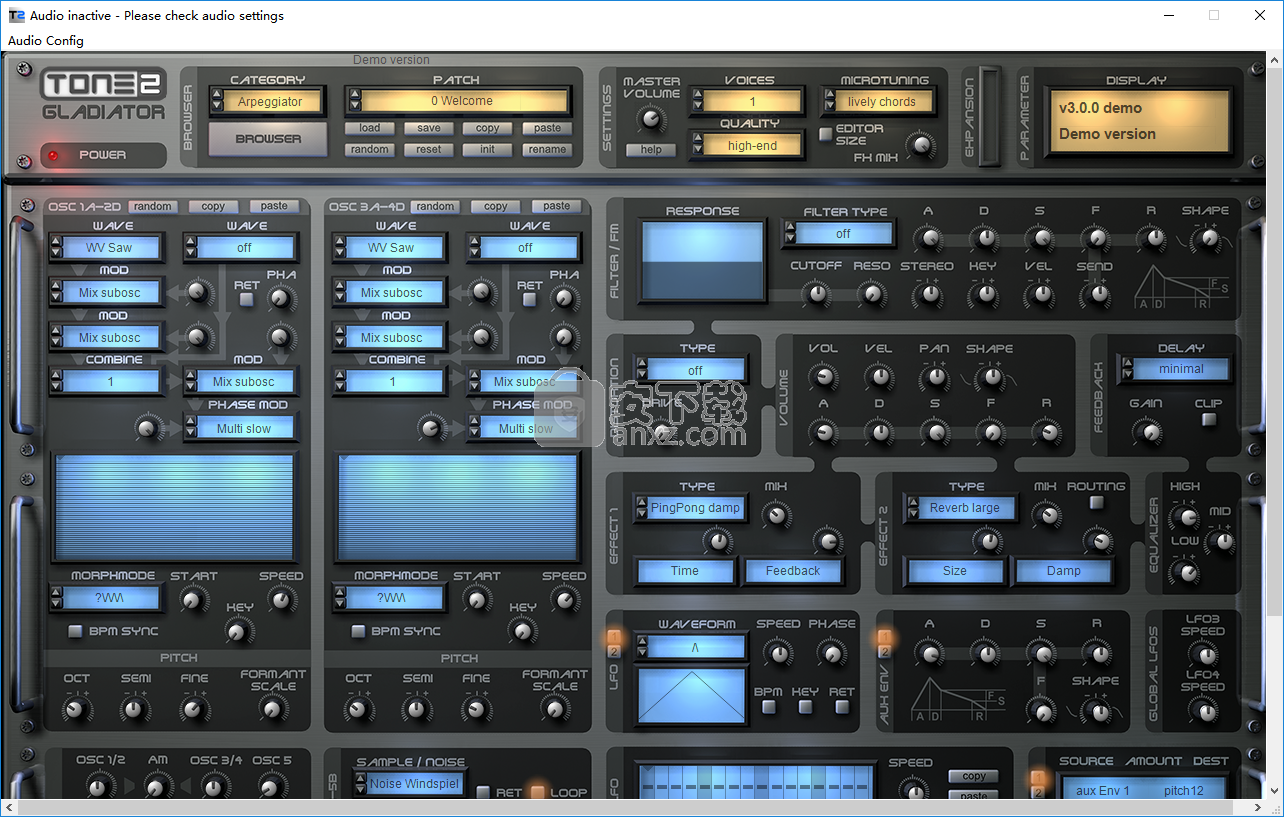Click the OSC 3A-4D Semi pitch knob
The height and width of the screenshot is (817, 1284).
417,710
